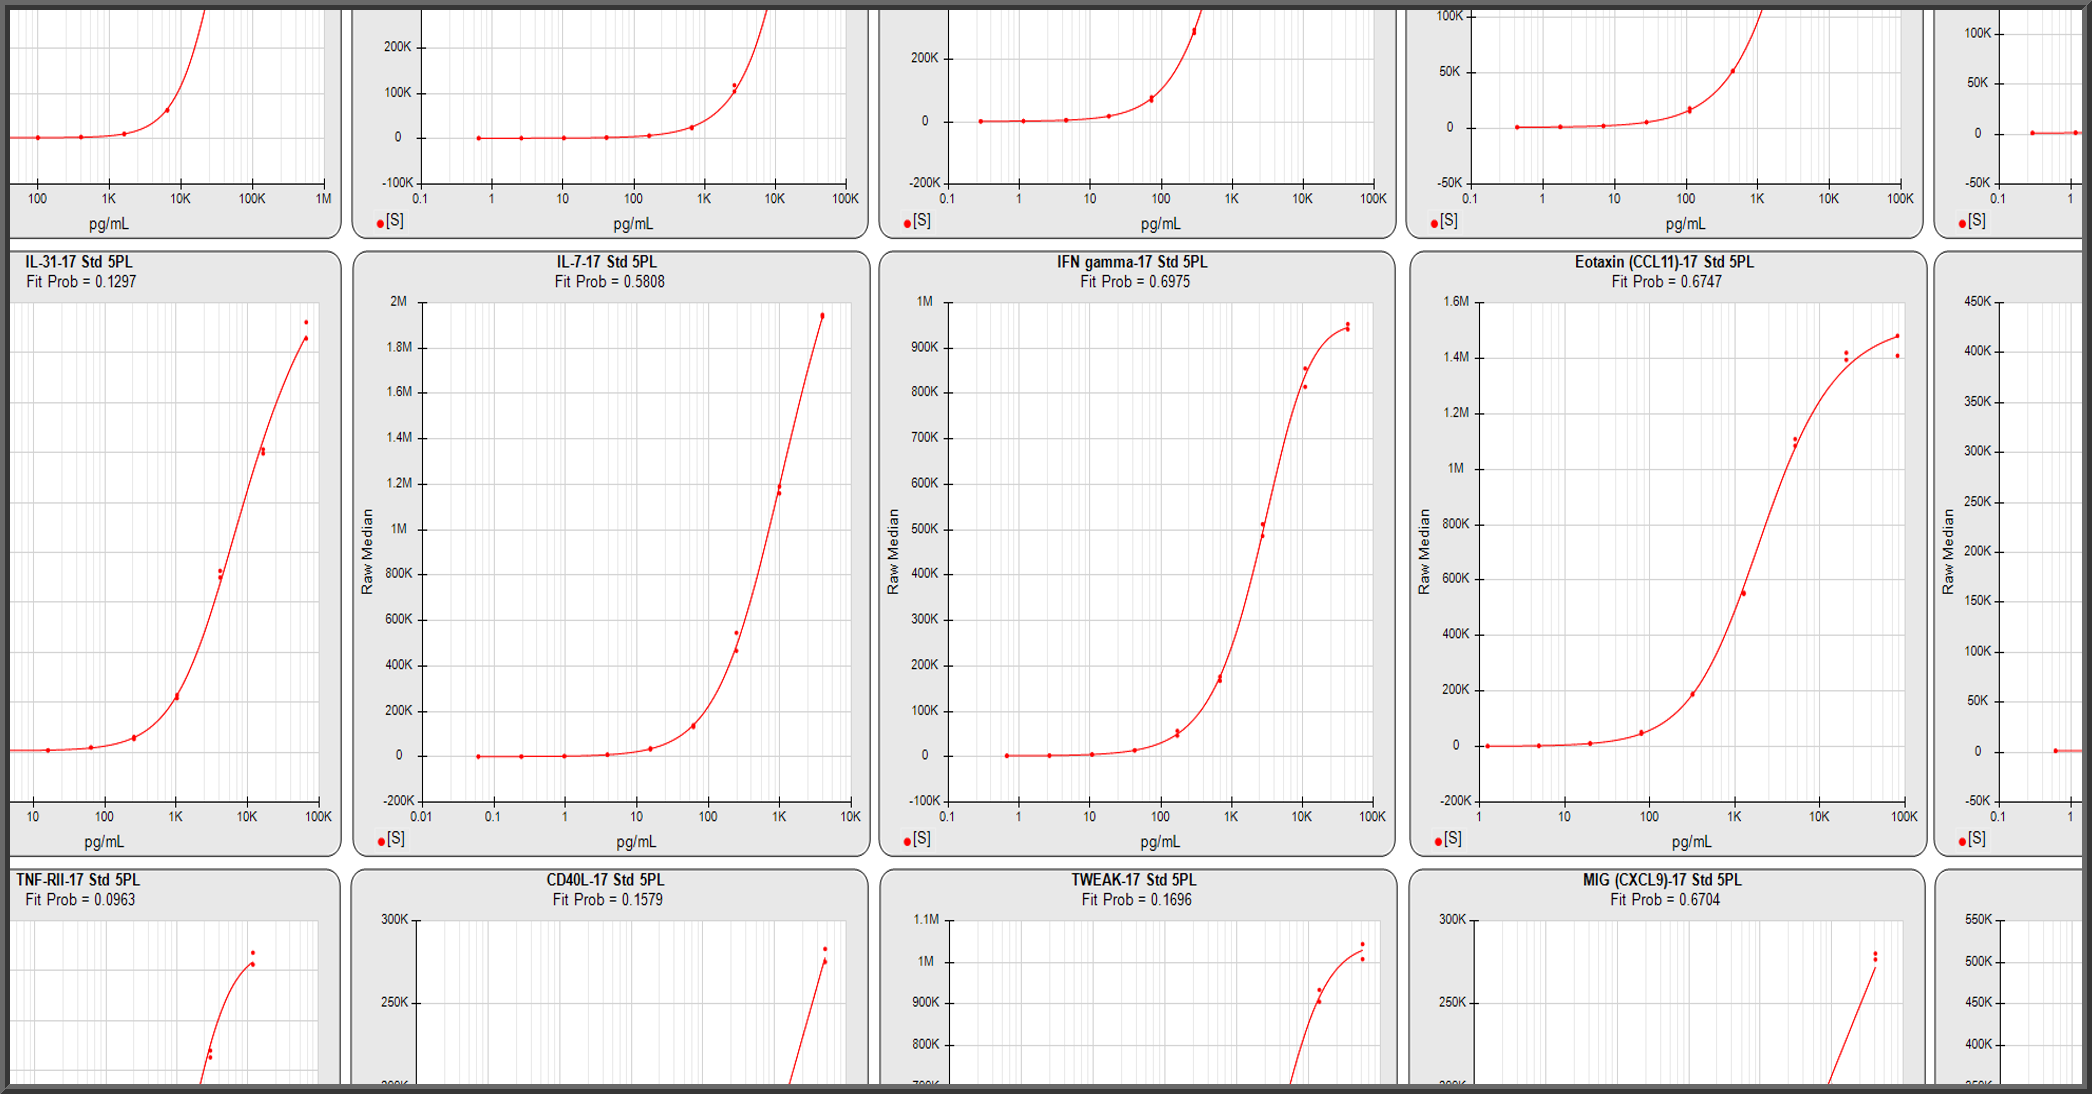This screenshot has width=2092, height=1094.
Task: Click the CD40L-17 Std 5PL chart title
Action: (605, 880)
